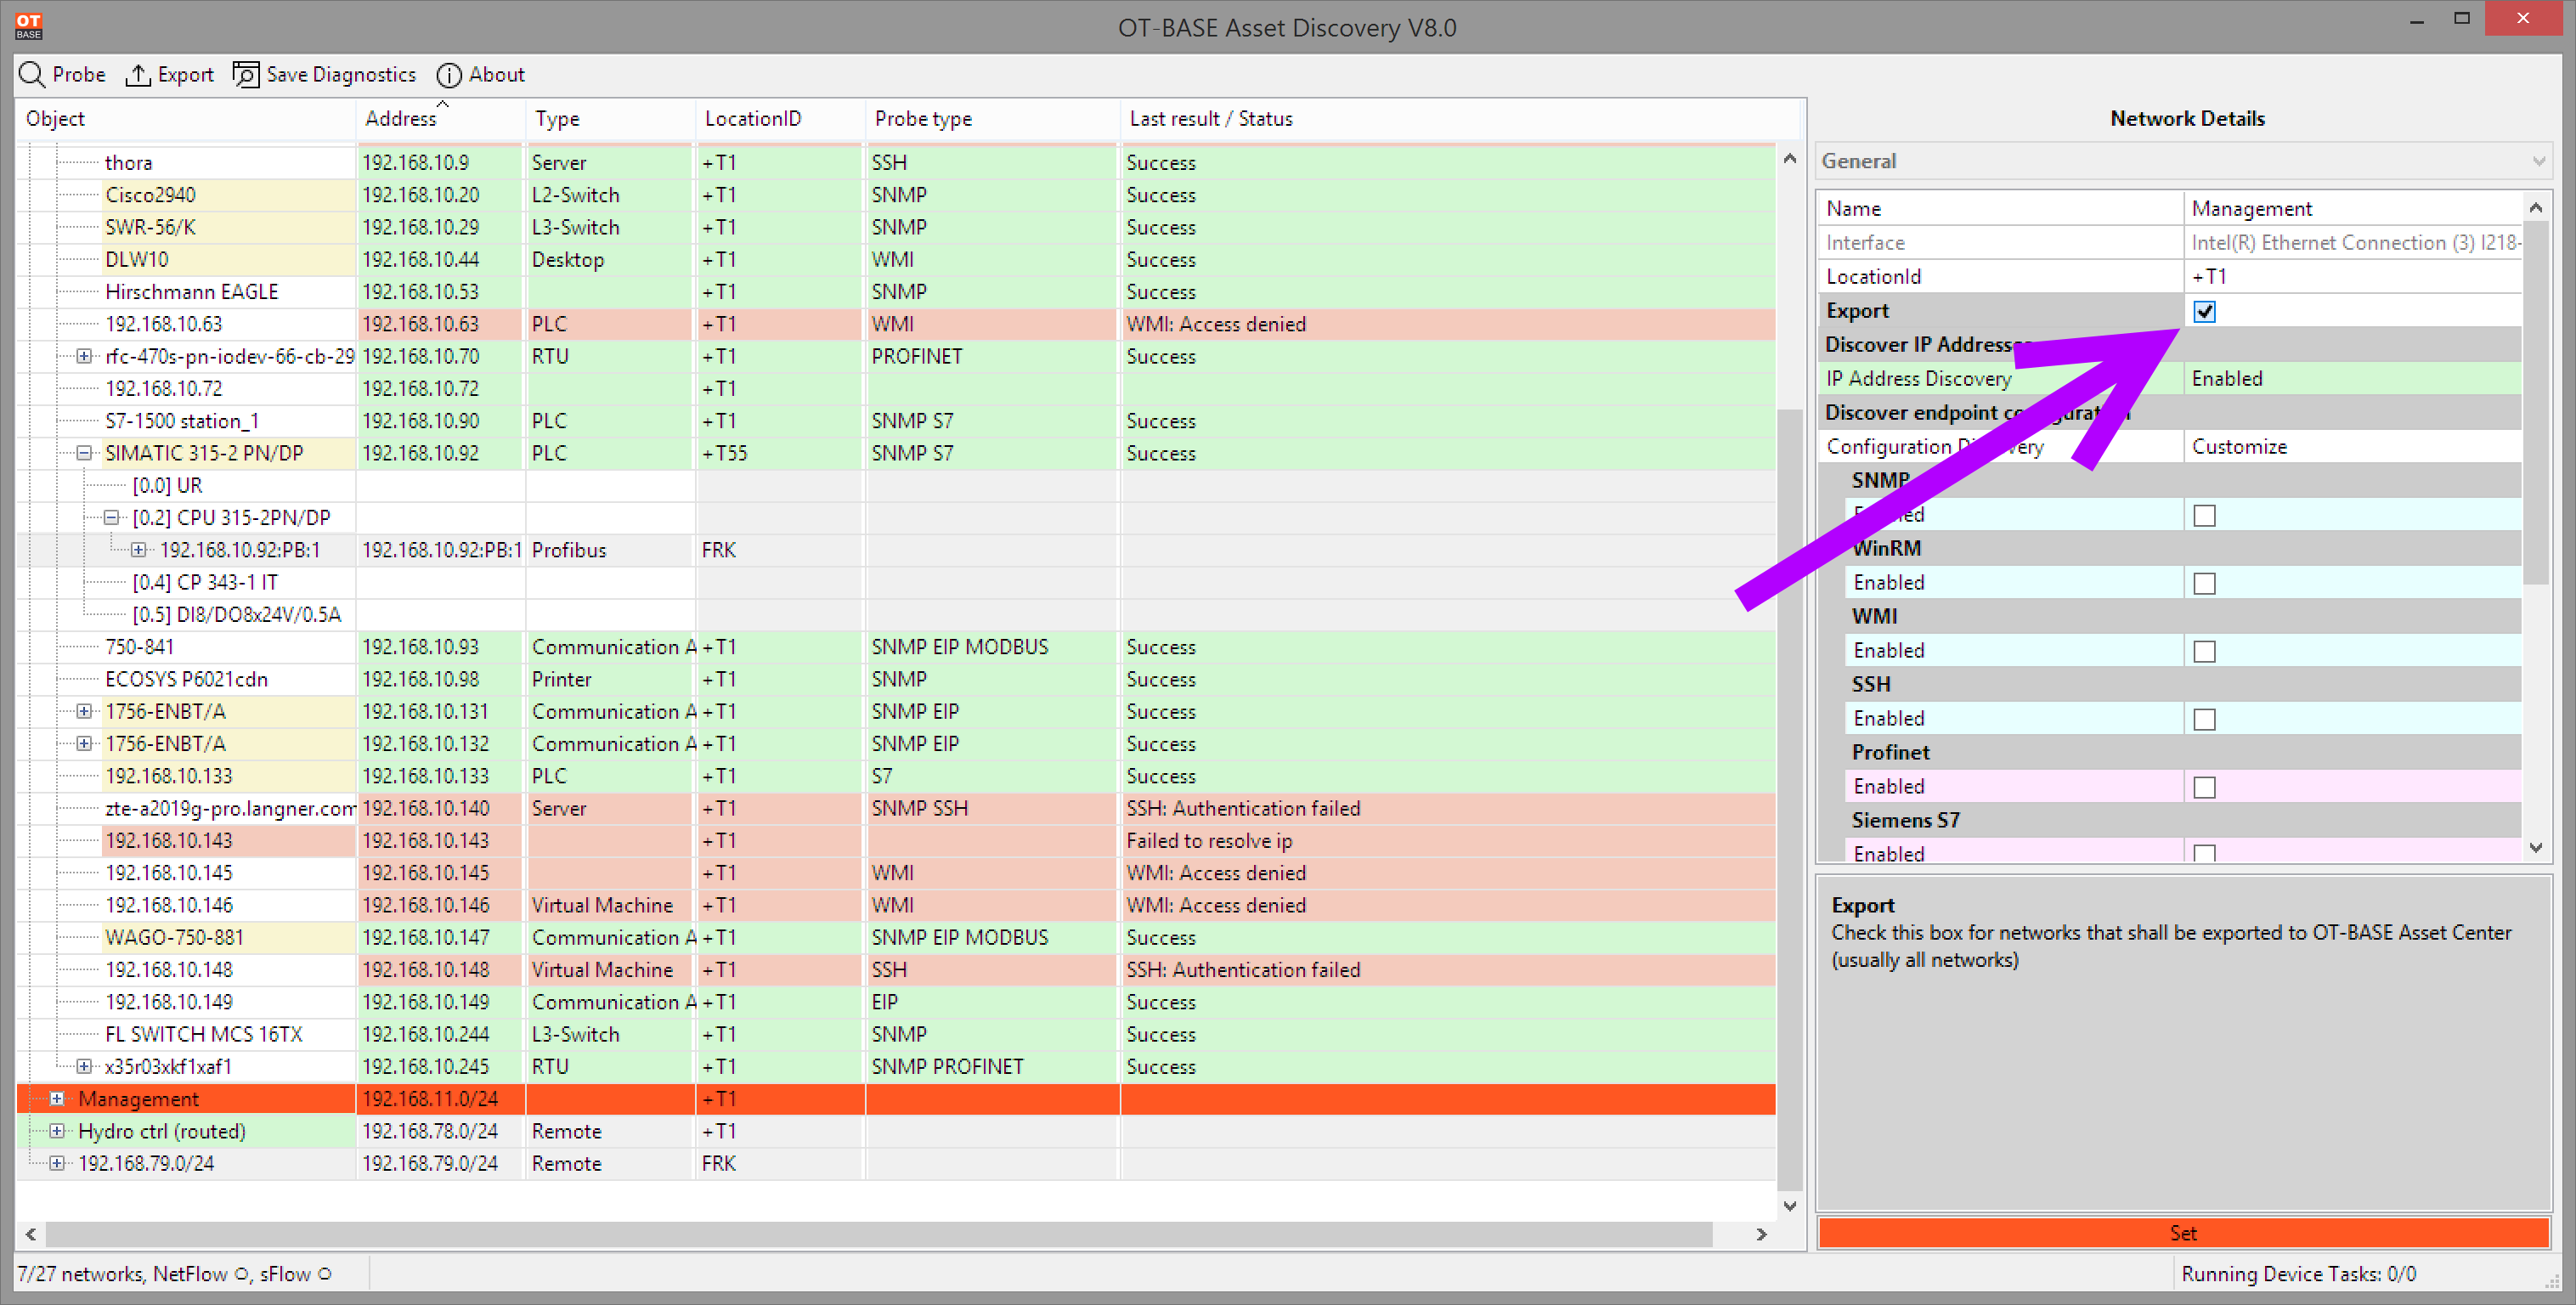The height and width of the screenshot is (1305, 2576).
Task: Select the WAGO-750-881 row
Action: (895, 937)
